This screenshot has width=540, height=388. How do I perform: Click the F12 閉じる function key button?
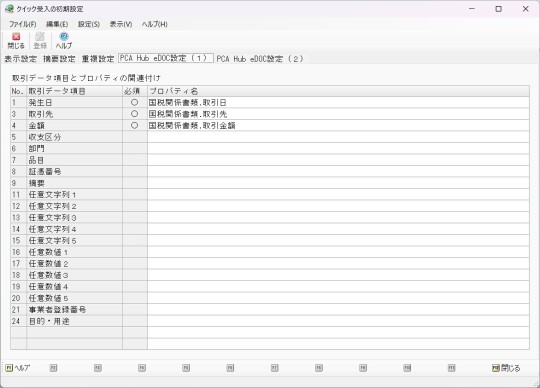click(506, 368)
